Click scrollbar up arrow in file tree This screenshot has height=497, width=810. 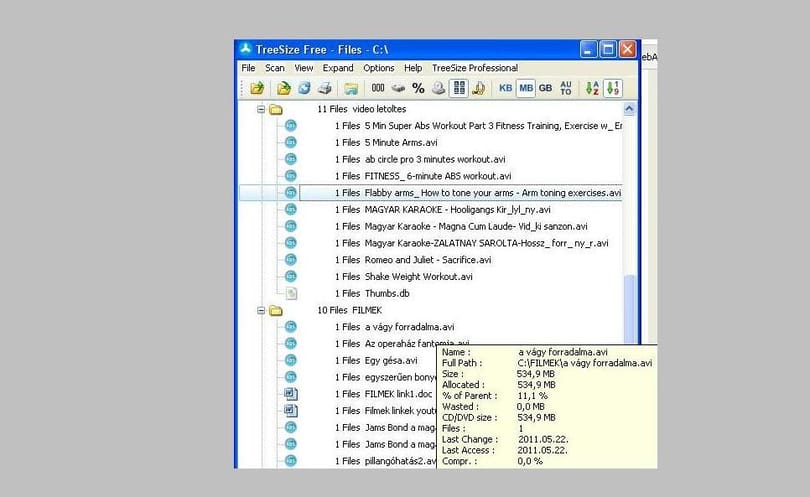pyautogui.click(x=629, y=108)
